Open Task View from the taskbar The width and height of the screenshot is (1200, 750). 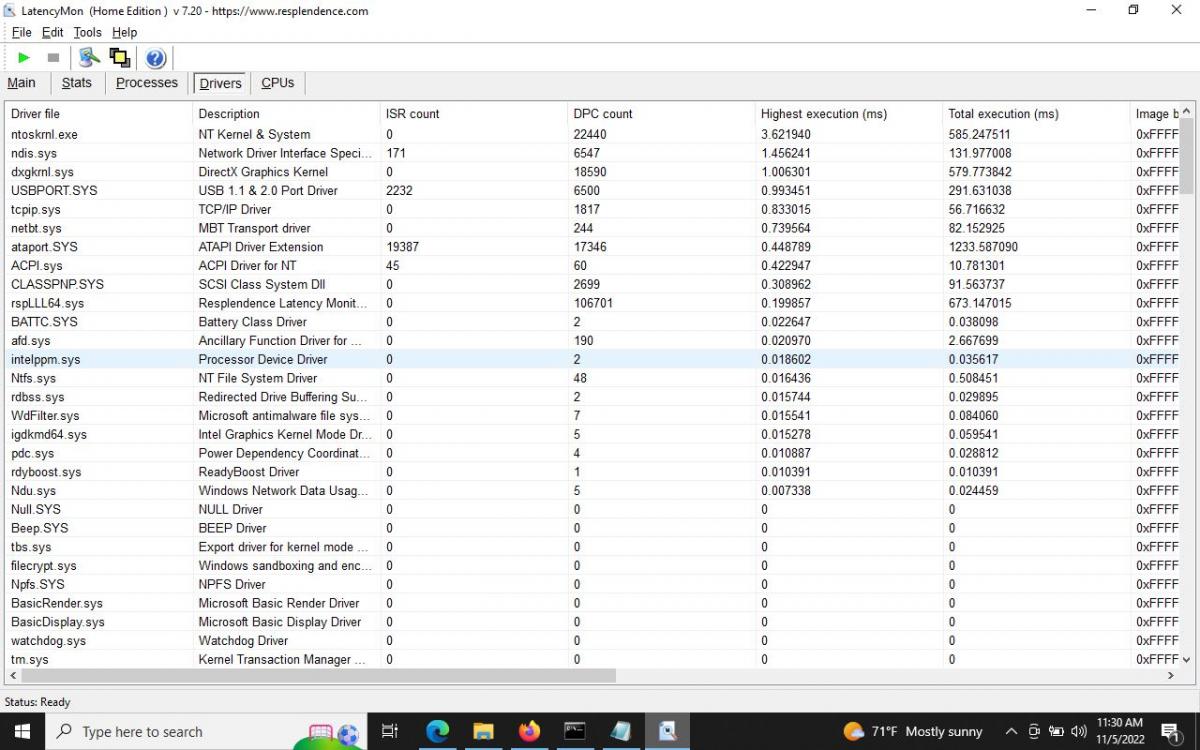(x=390, y=731)
